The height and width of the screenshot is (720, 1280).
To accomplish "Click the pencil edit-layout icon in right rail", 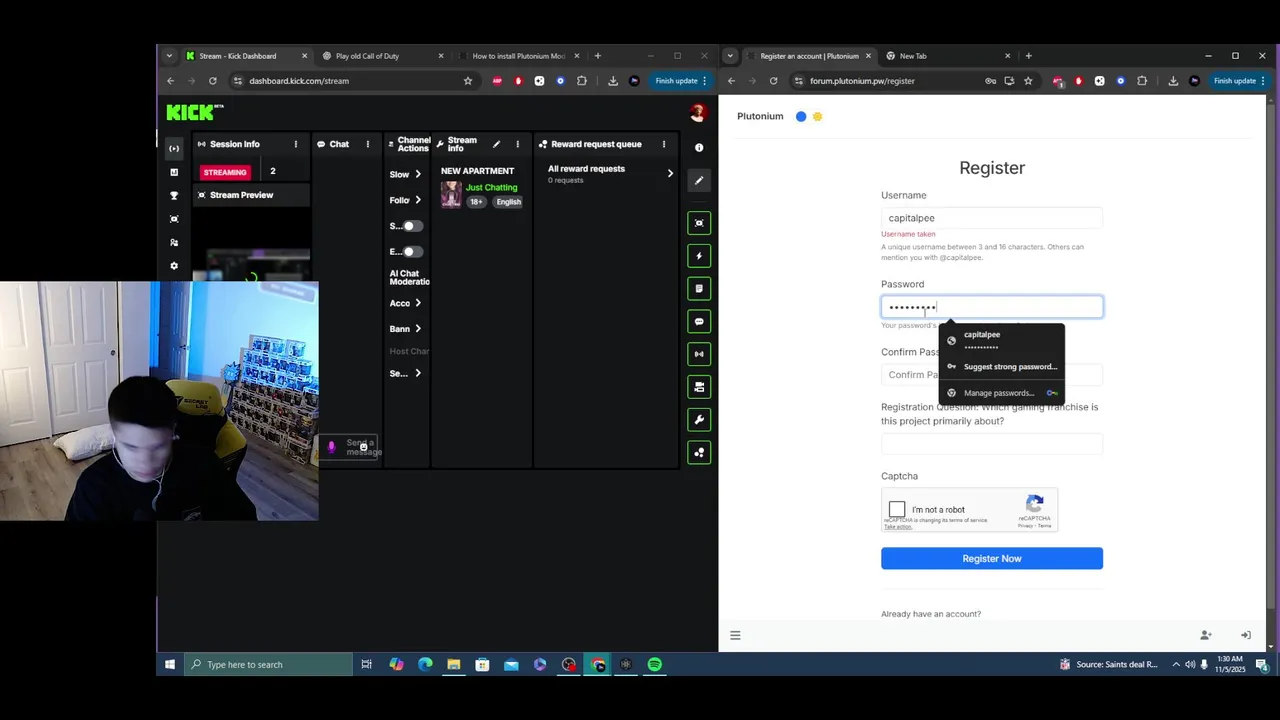I will [699, 180].
